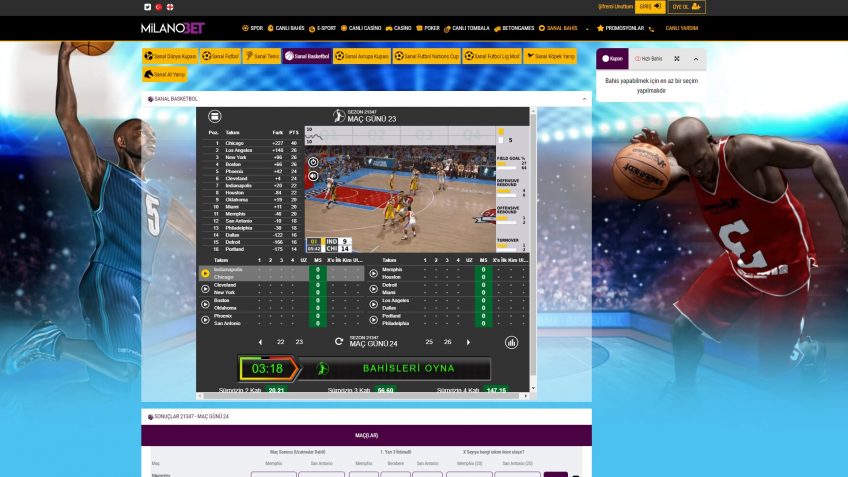
Task: Select the Sanal Futbol Lig Mod tab
Action: 492,56
